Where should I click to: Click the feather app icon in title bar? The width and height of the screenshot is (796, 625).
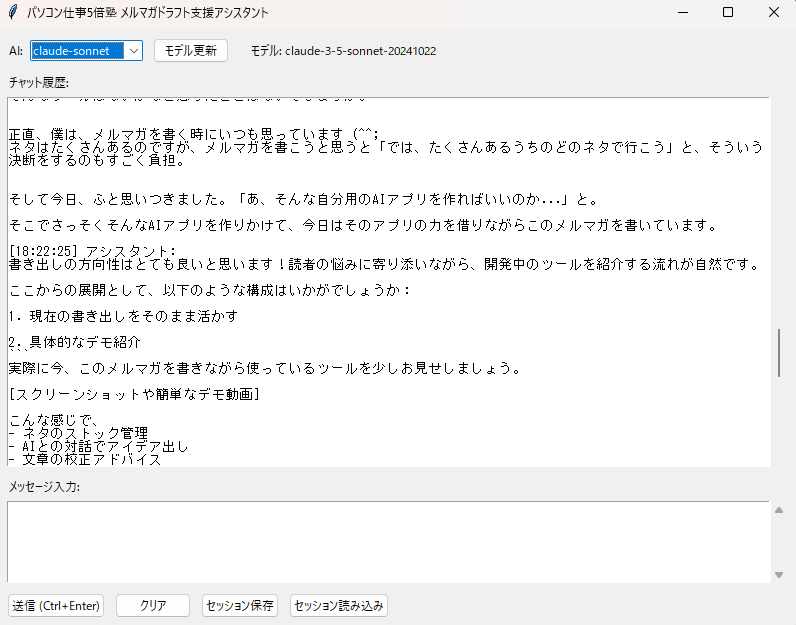coord(13,12)
